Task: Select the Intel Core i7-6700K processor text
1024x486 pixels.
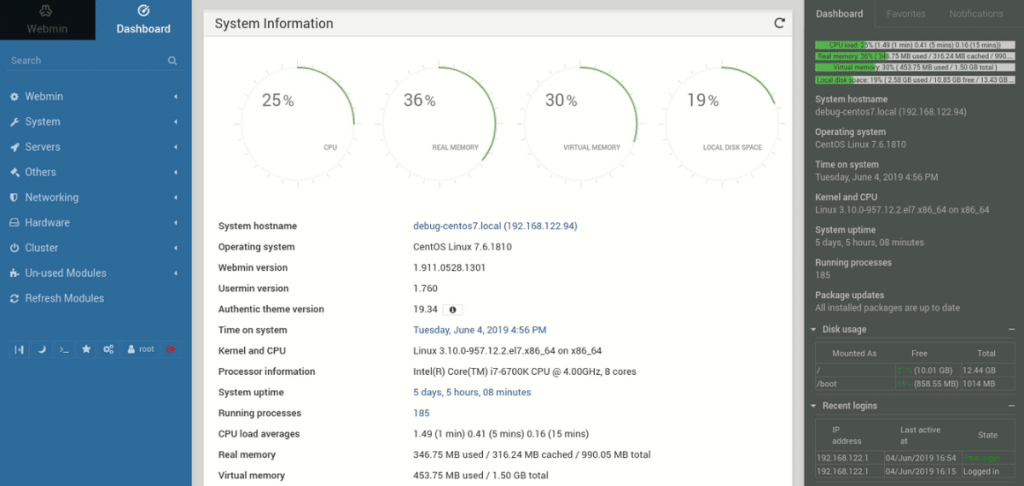Action: pyautogui.click(x=525, y=372)
